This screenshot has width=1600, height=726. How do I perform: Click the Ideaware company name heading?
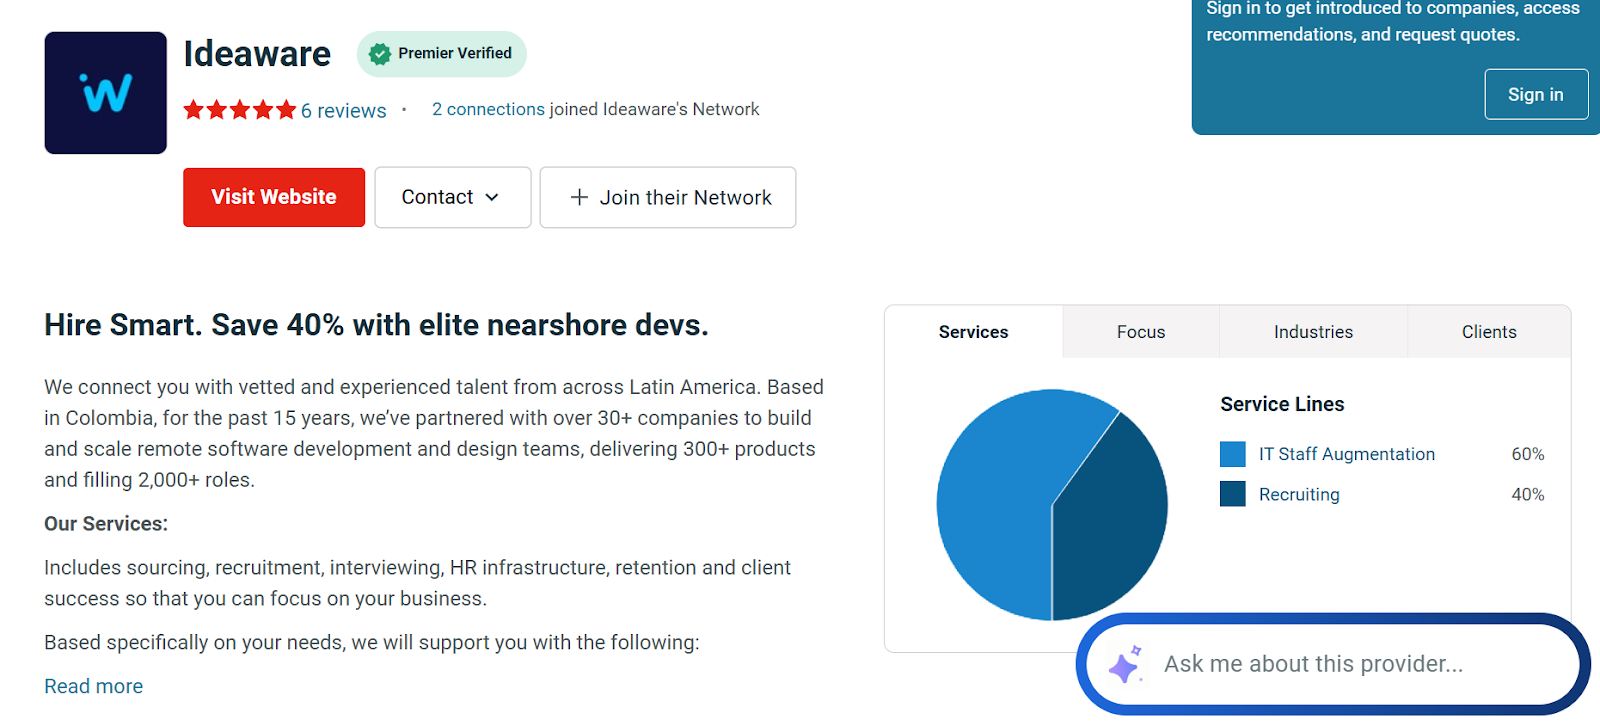257,54
